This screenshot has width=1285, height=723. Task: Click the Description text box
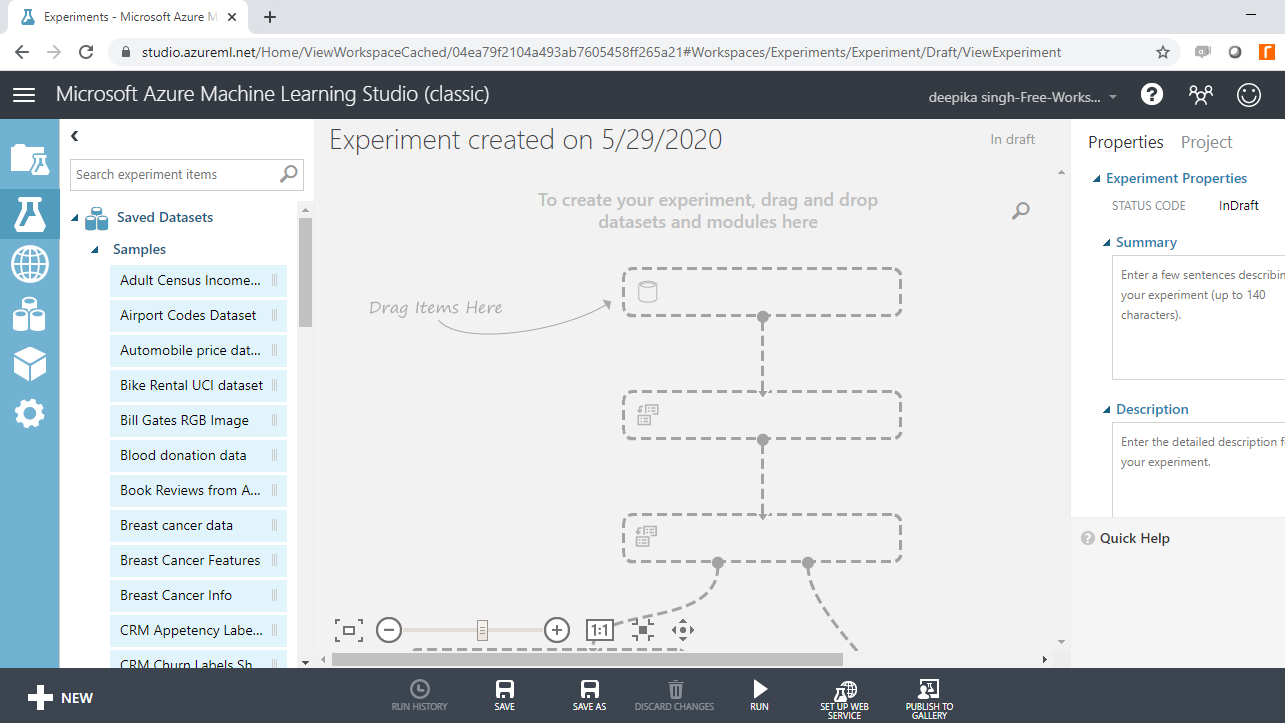click(1198, 469)
